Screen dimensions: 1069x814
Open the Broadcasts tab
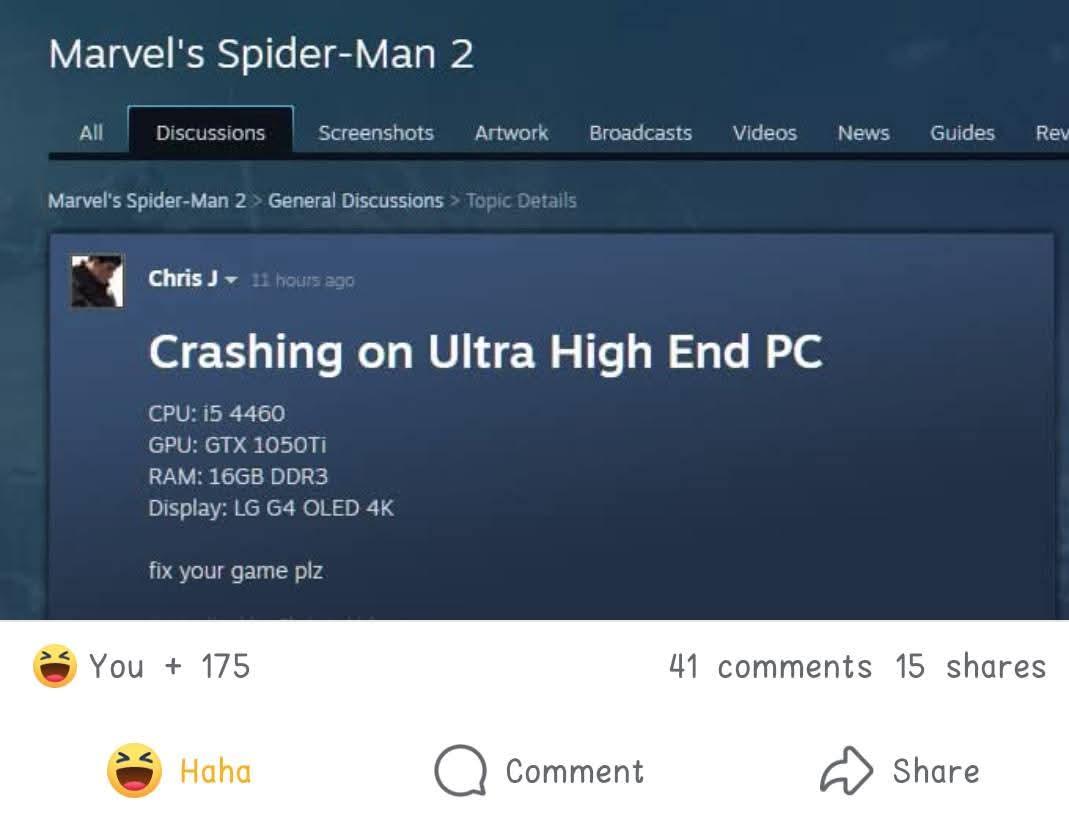[641, 132]
